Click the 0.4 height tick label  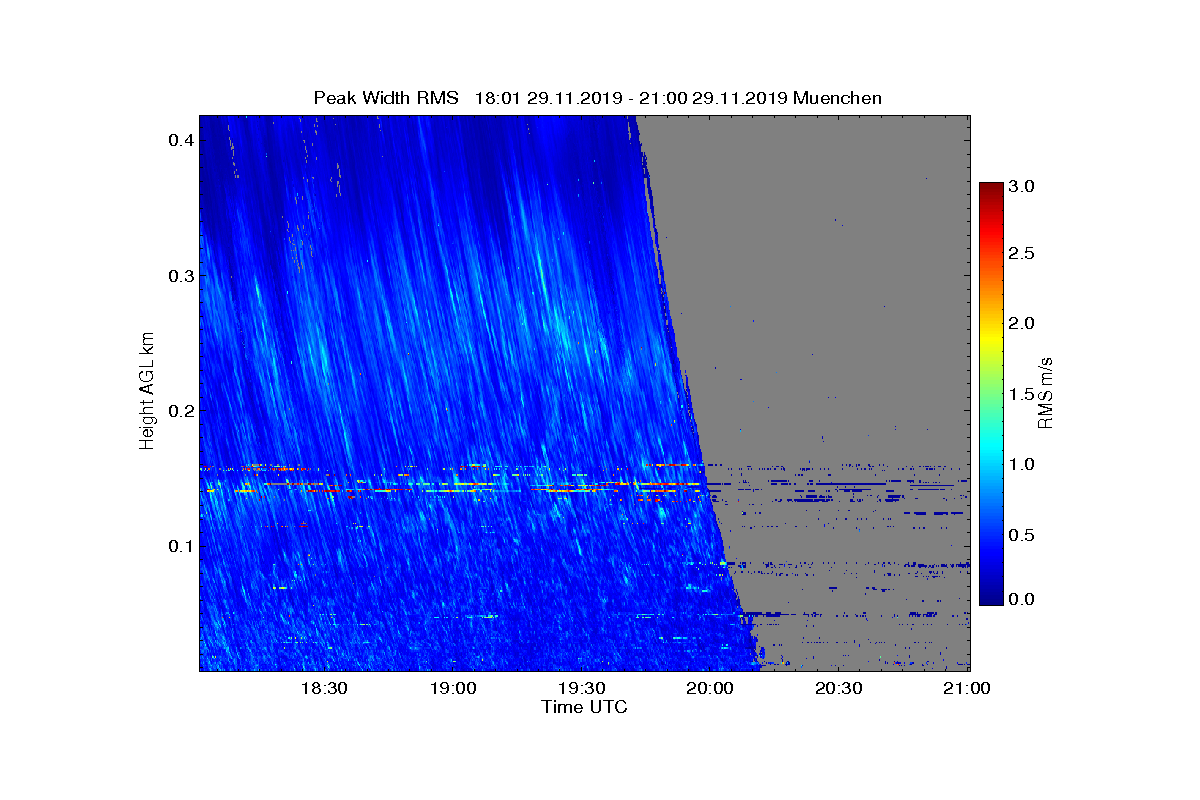click(179, 140)
